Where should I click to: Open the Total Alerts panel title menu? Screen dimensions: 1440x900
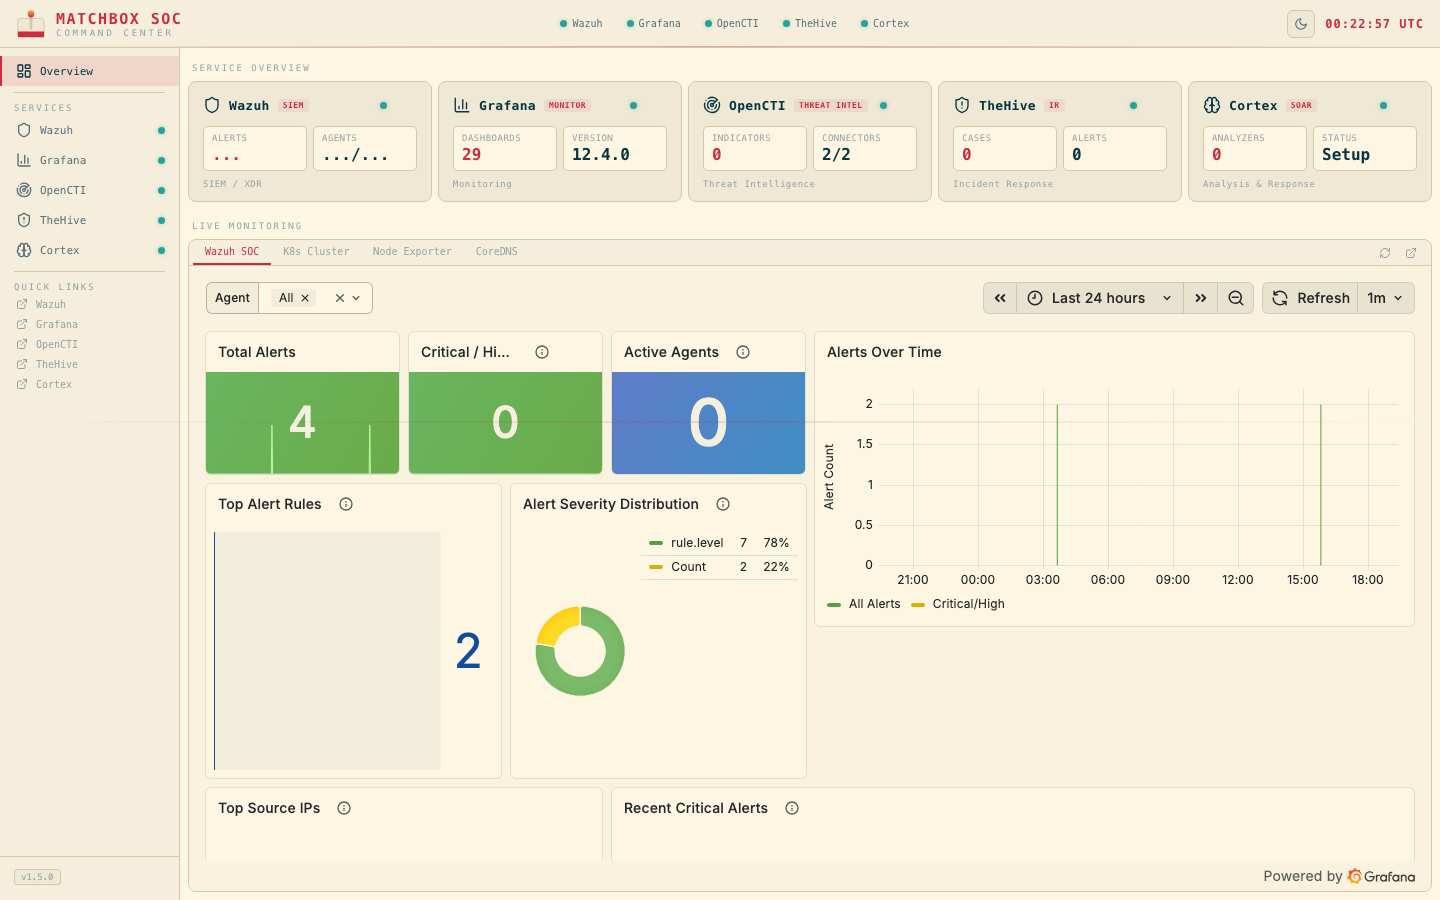(257, 352)
